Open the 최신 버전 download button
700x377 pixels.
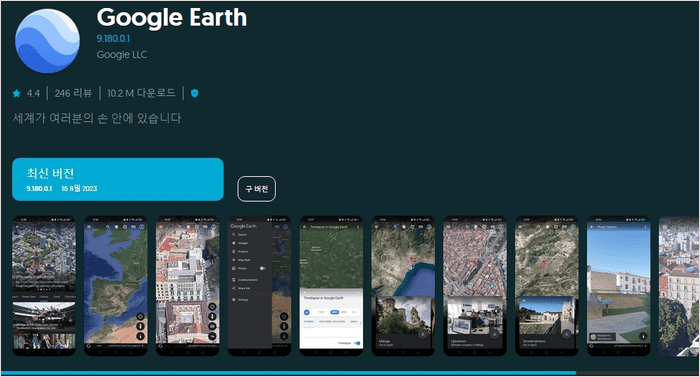pos(118,179)
